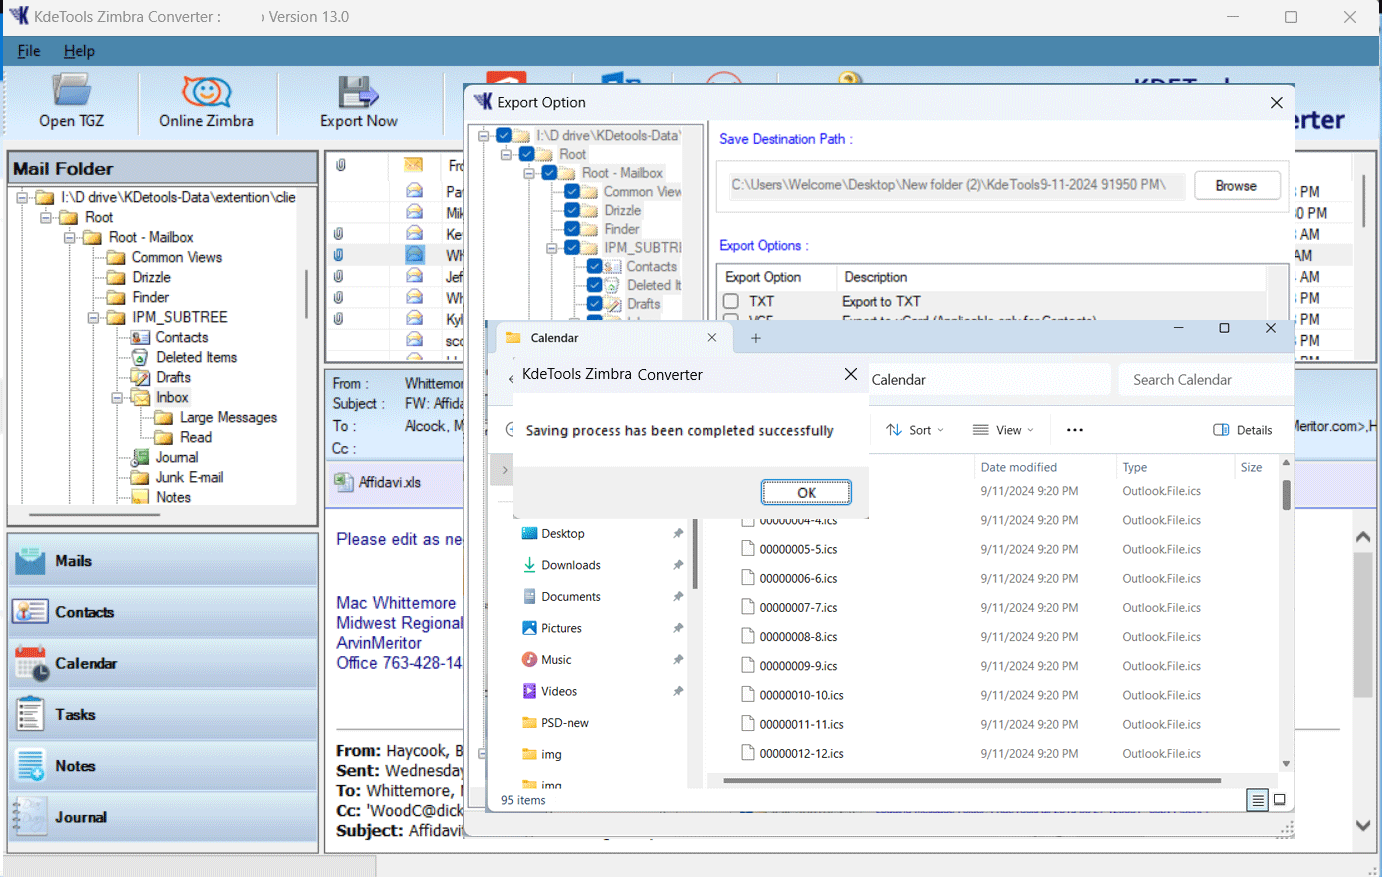Select file 00000010-10.ics in Explorer
1382x877 pixels.
point(801,695)
